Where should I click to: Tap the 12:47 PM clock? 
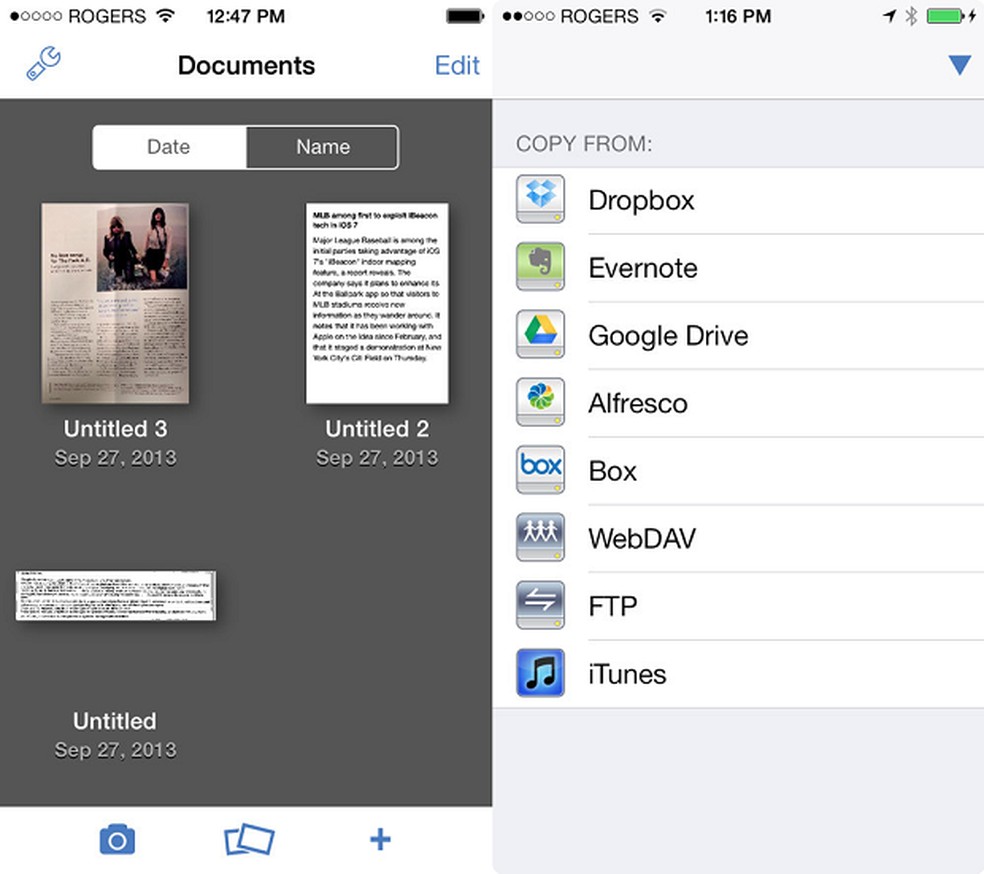point(245,16)
